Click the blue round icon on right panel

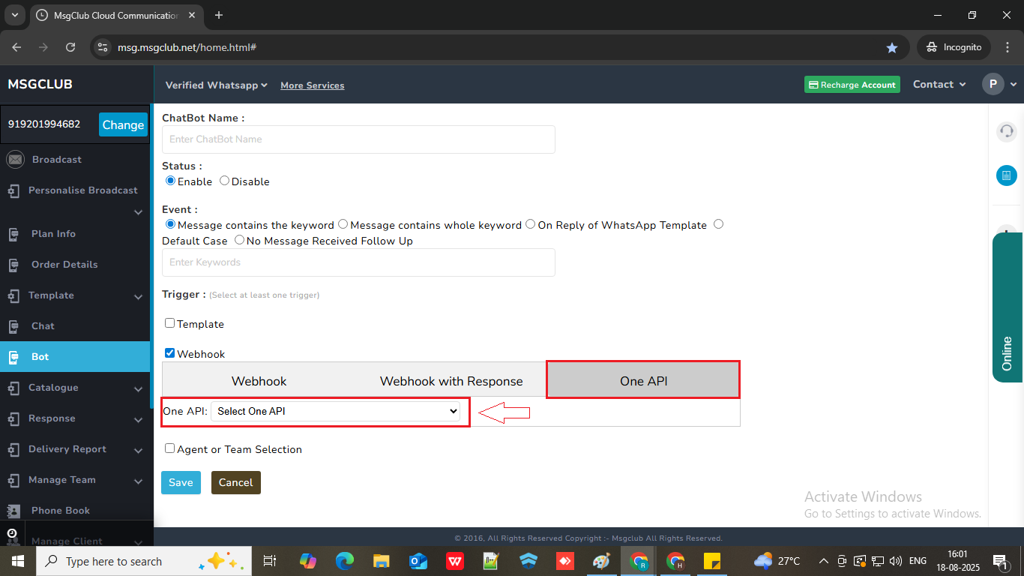1006,175
